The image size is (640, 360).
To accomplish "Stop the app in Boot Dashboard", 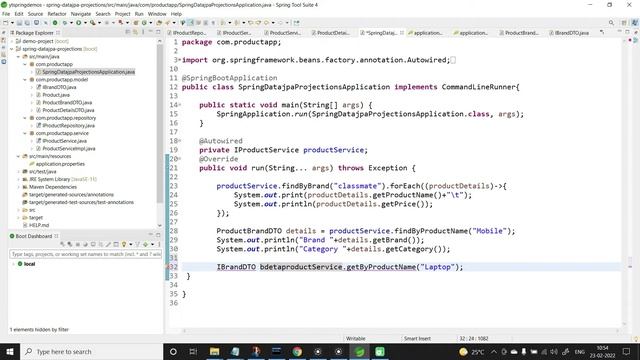I will [x=78, y=244].
